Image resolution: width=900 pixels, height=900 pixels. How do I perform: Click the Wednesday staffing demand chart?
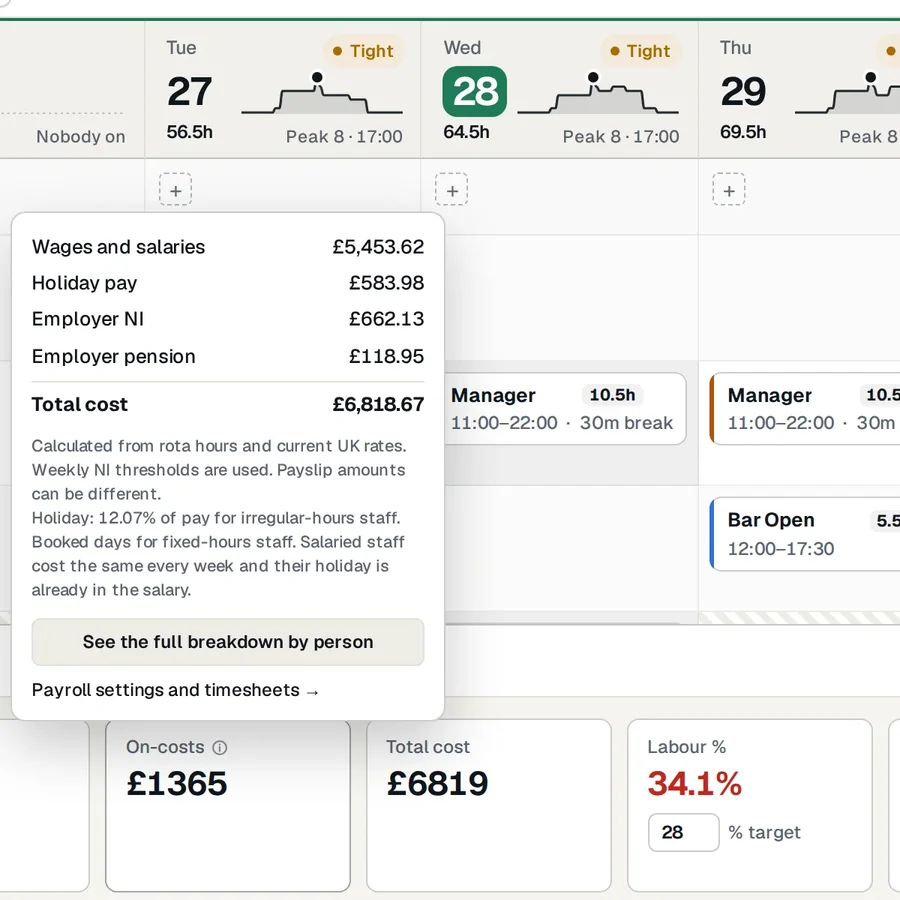click(x=598, y=95)
